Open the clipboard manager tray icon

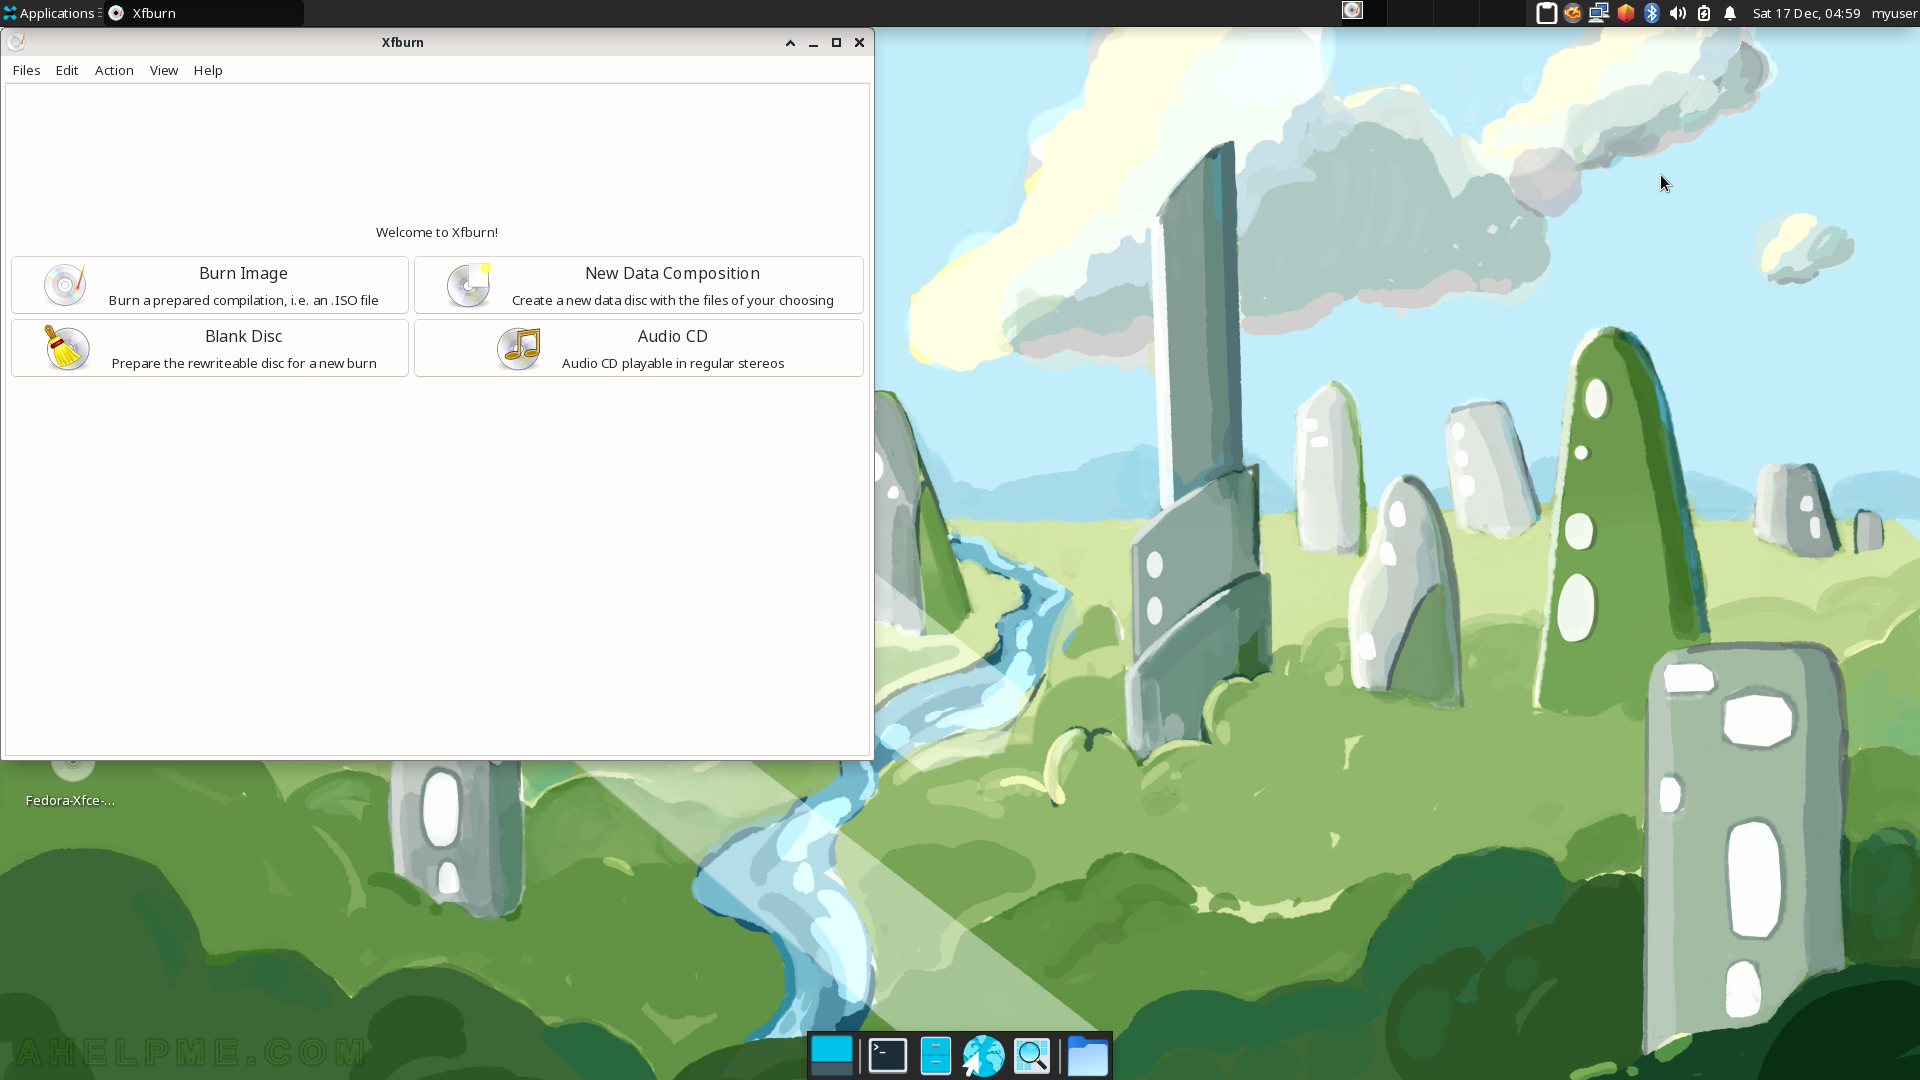[x=1546, y=13]
